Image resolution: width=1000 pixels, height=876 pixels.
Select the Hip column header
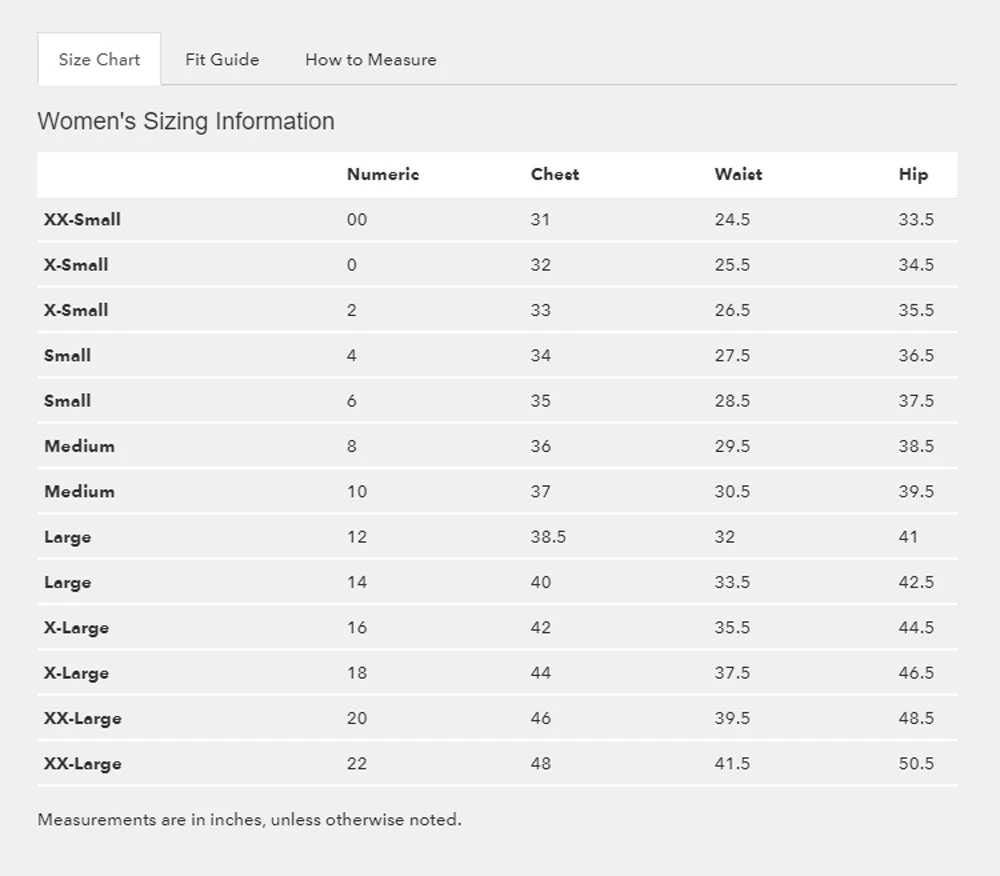[x=913, y=174]
